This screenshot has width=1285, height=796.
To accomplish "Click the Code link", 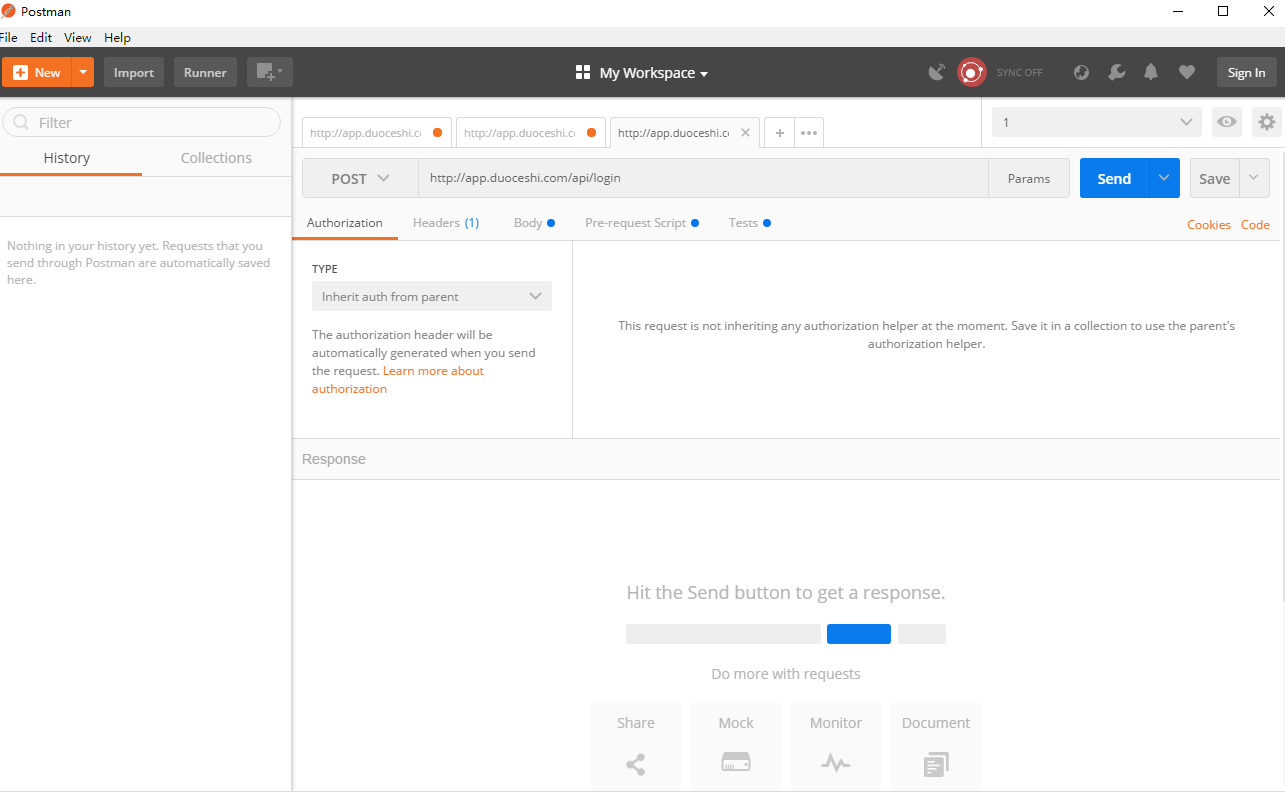I will [x=1255, y=225].
